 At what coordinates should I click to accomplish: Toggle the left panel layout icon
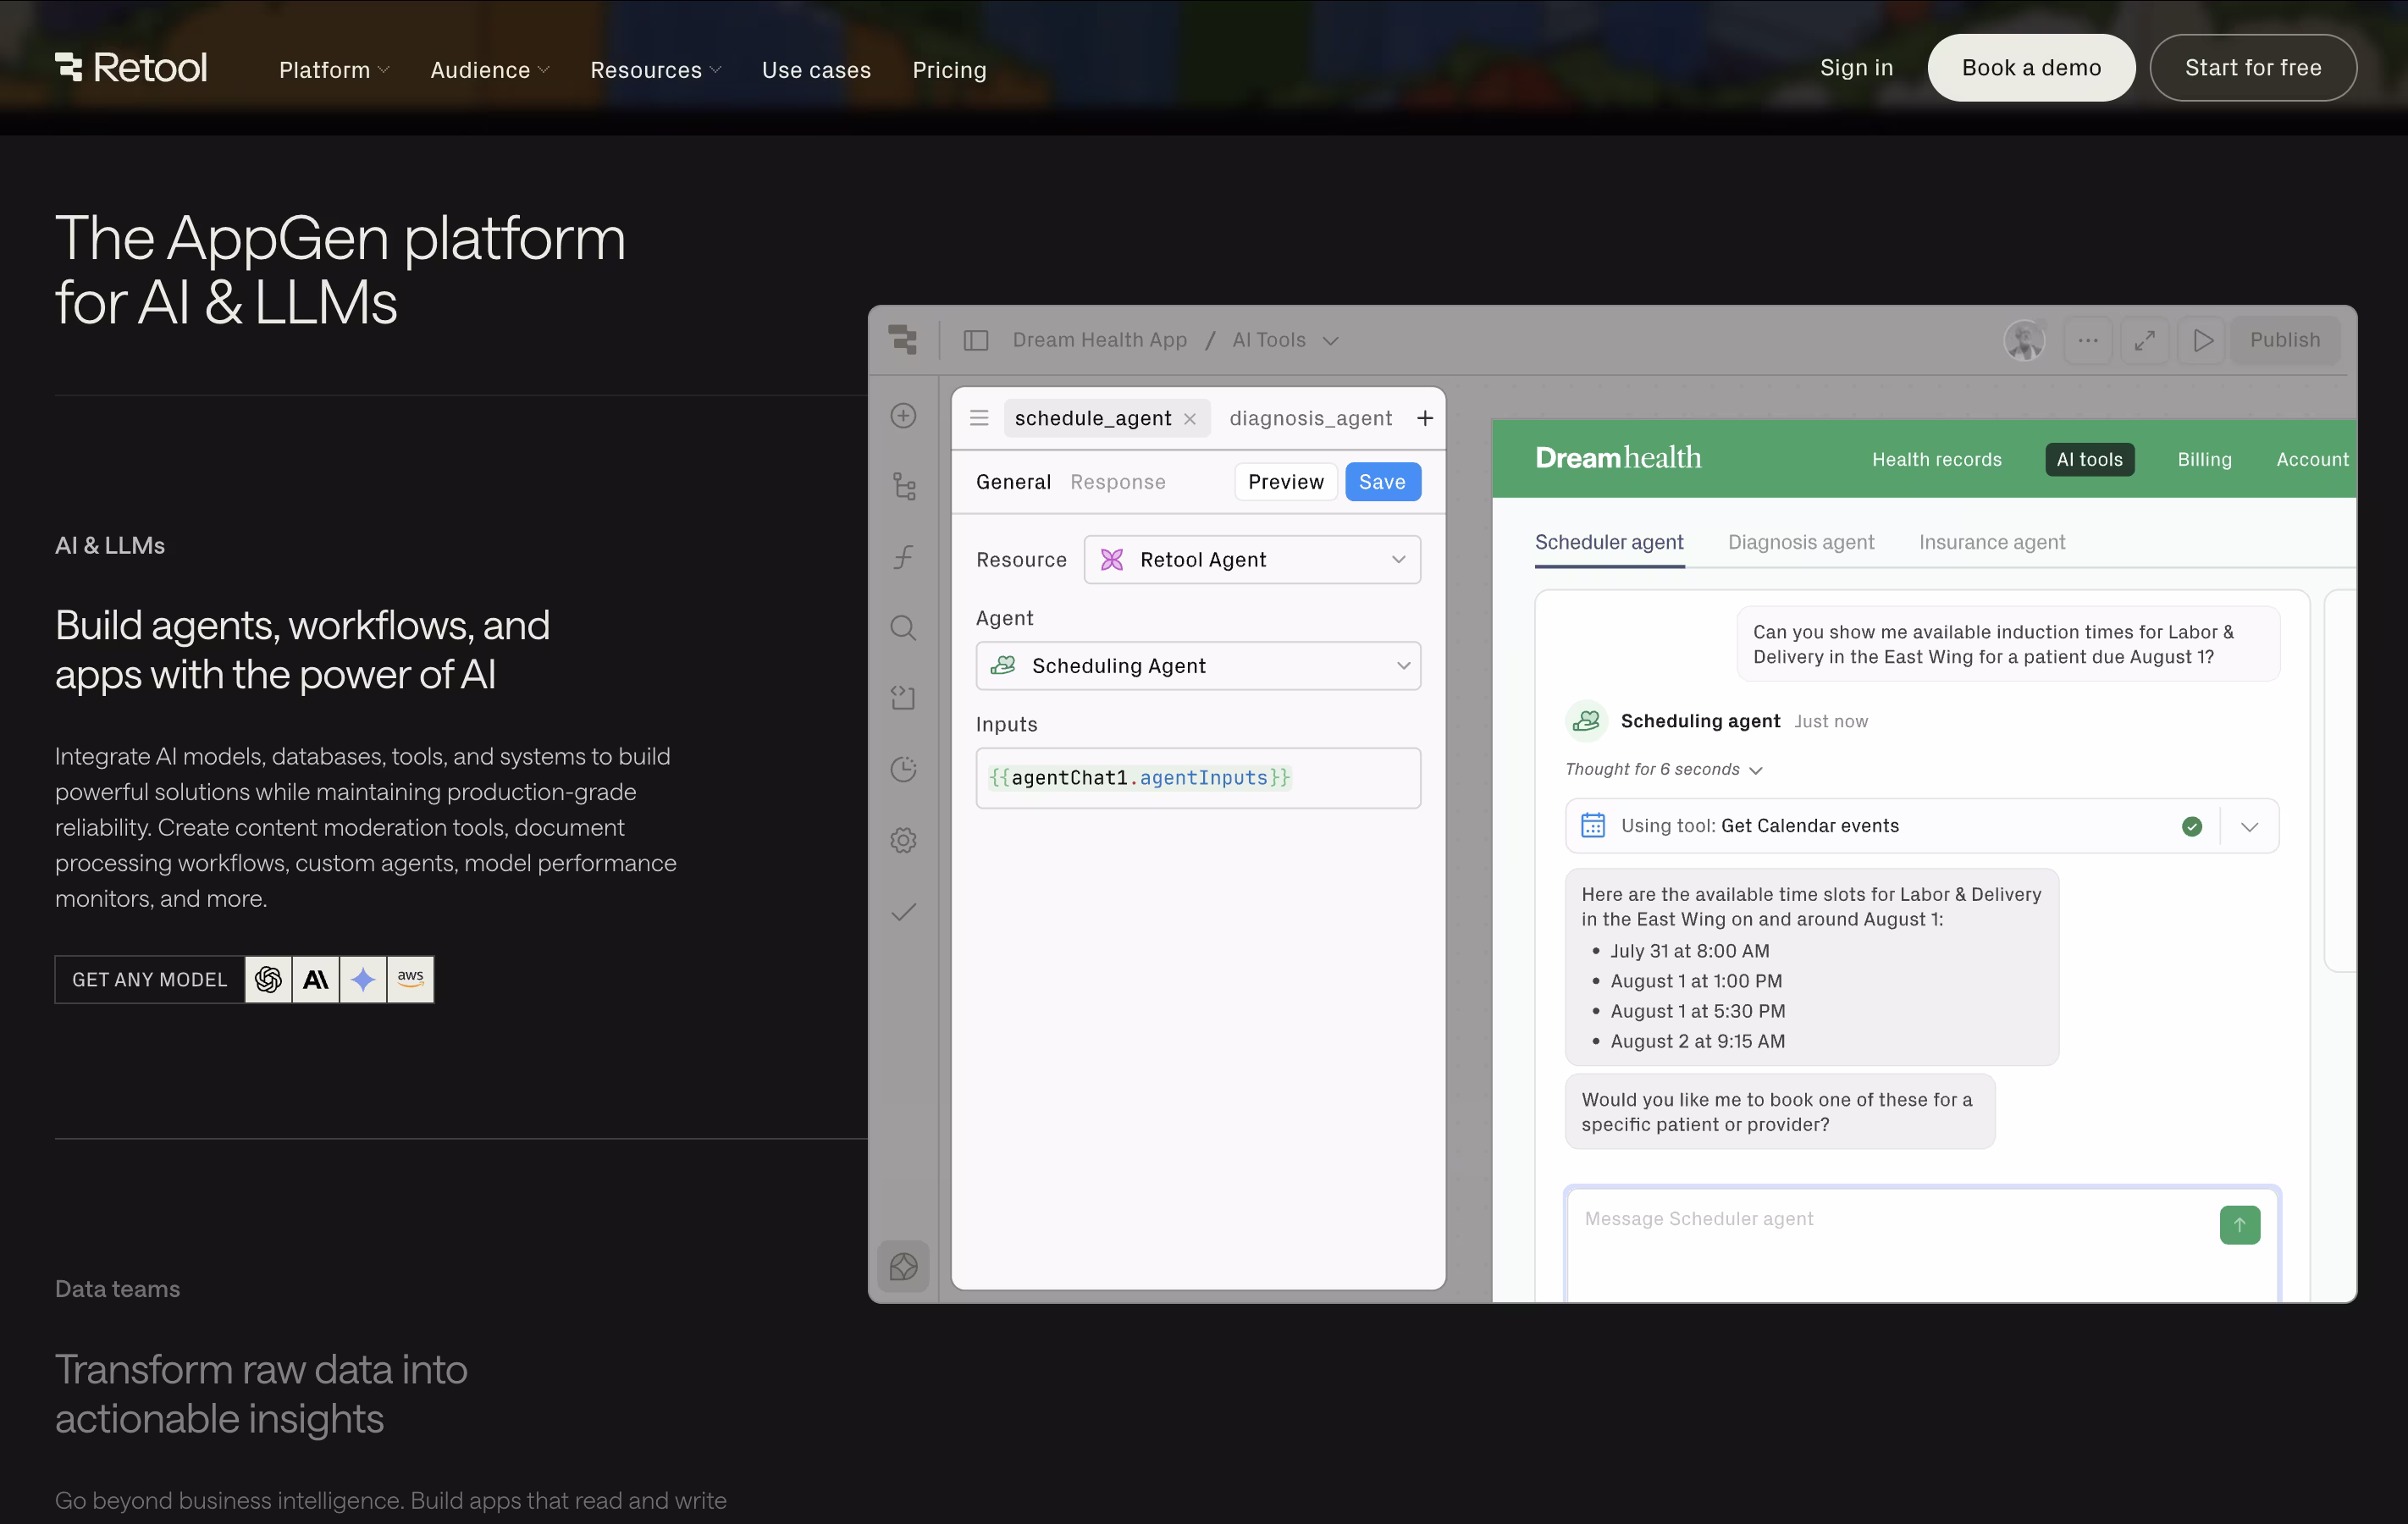click(975, 340)
